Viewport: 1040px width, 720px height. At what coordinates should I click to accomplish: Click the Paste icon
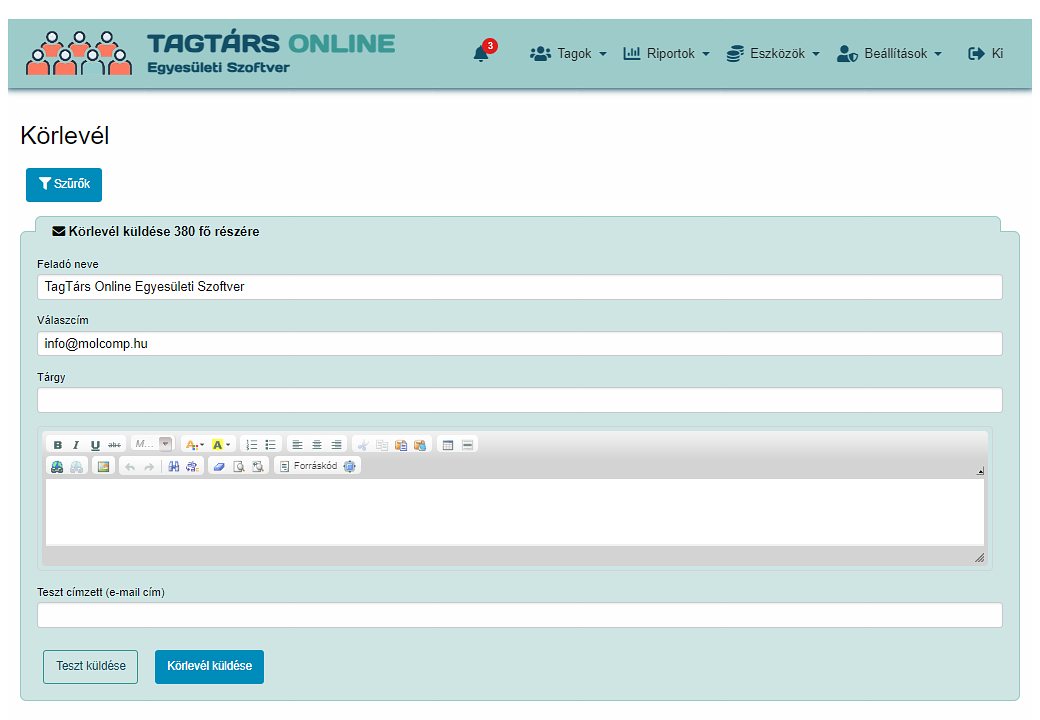(401, 445)
